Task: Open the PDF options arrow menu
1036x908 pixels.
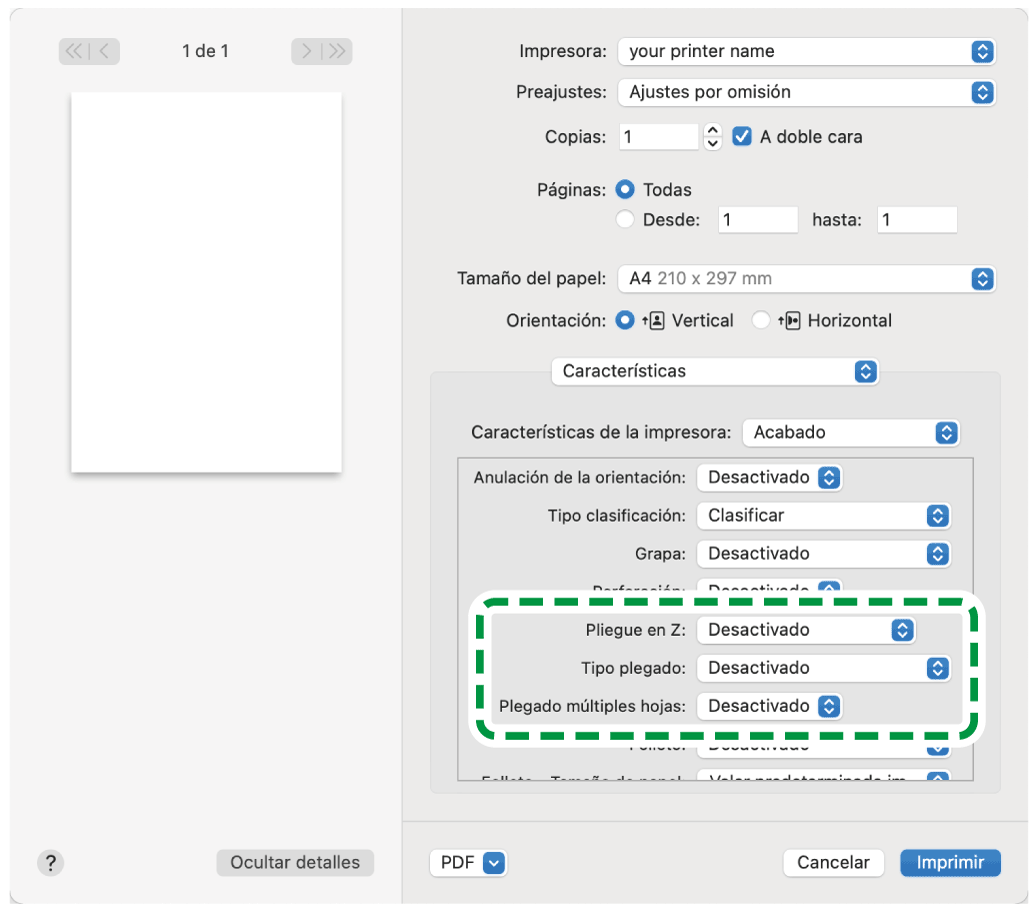Action: click(x=494, y=863)
